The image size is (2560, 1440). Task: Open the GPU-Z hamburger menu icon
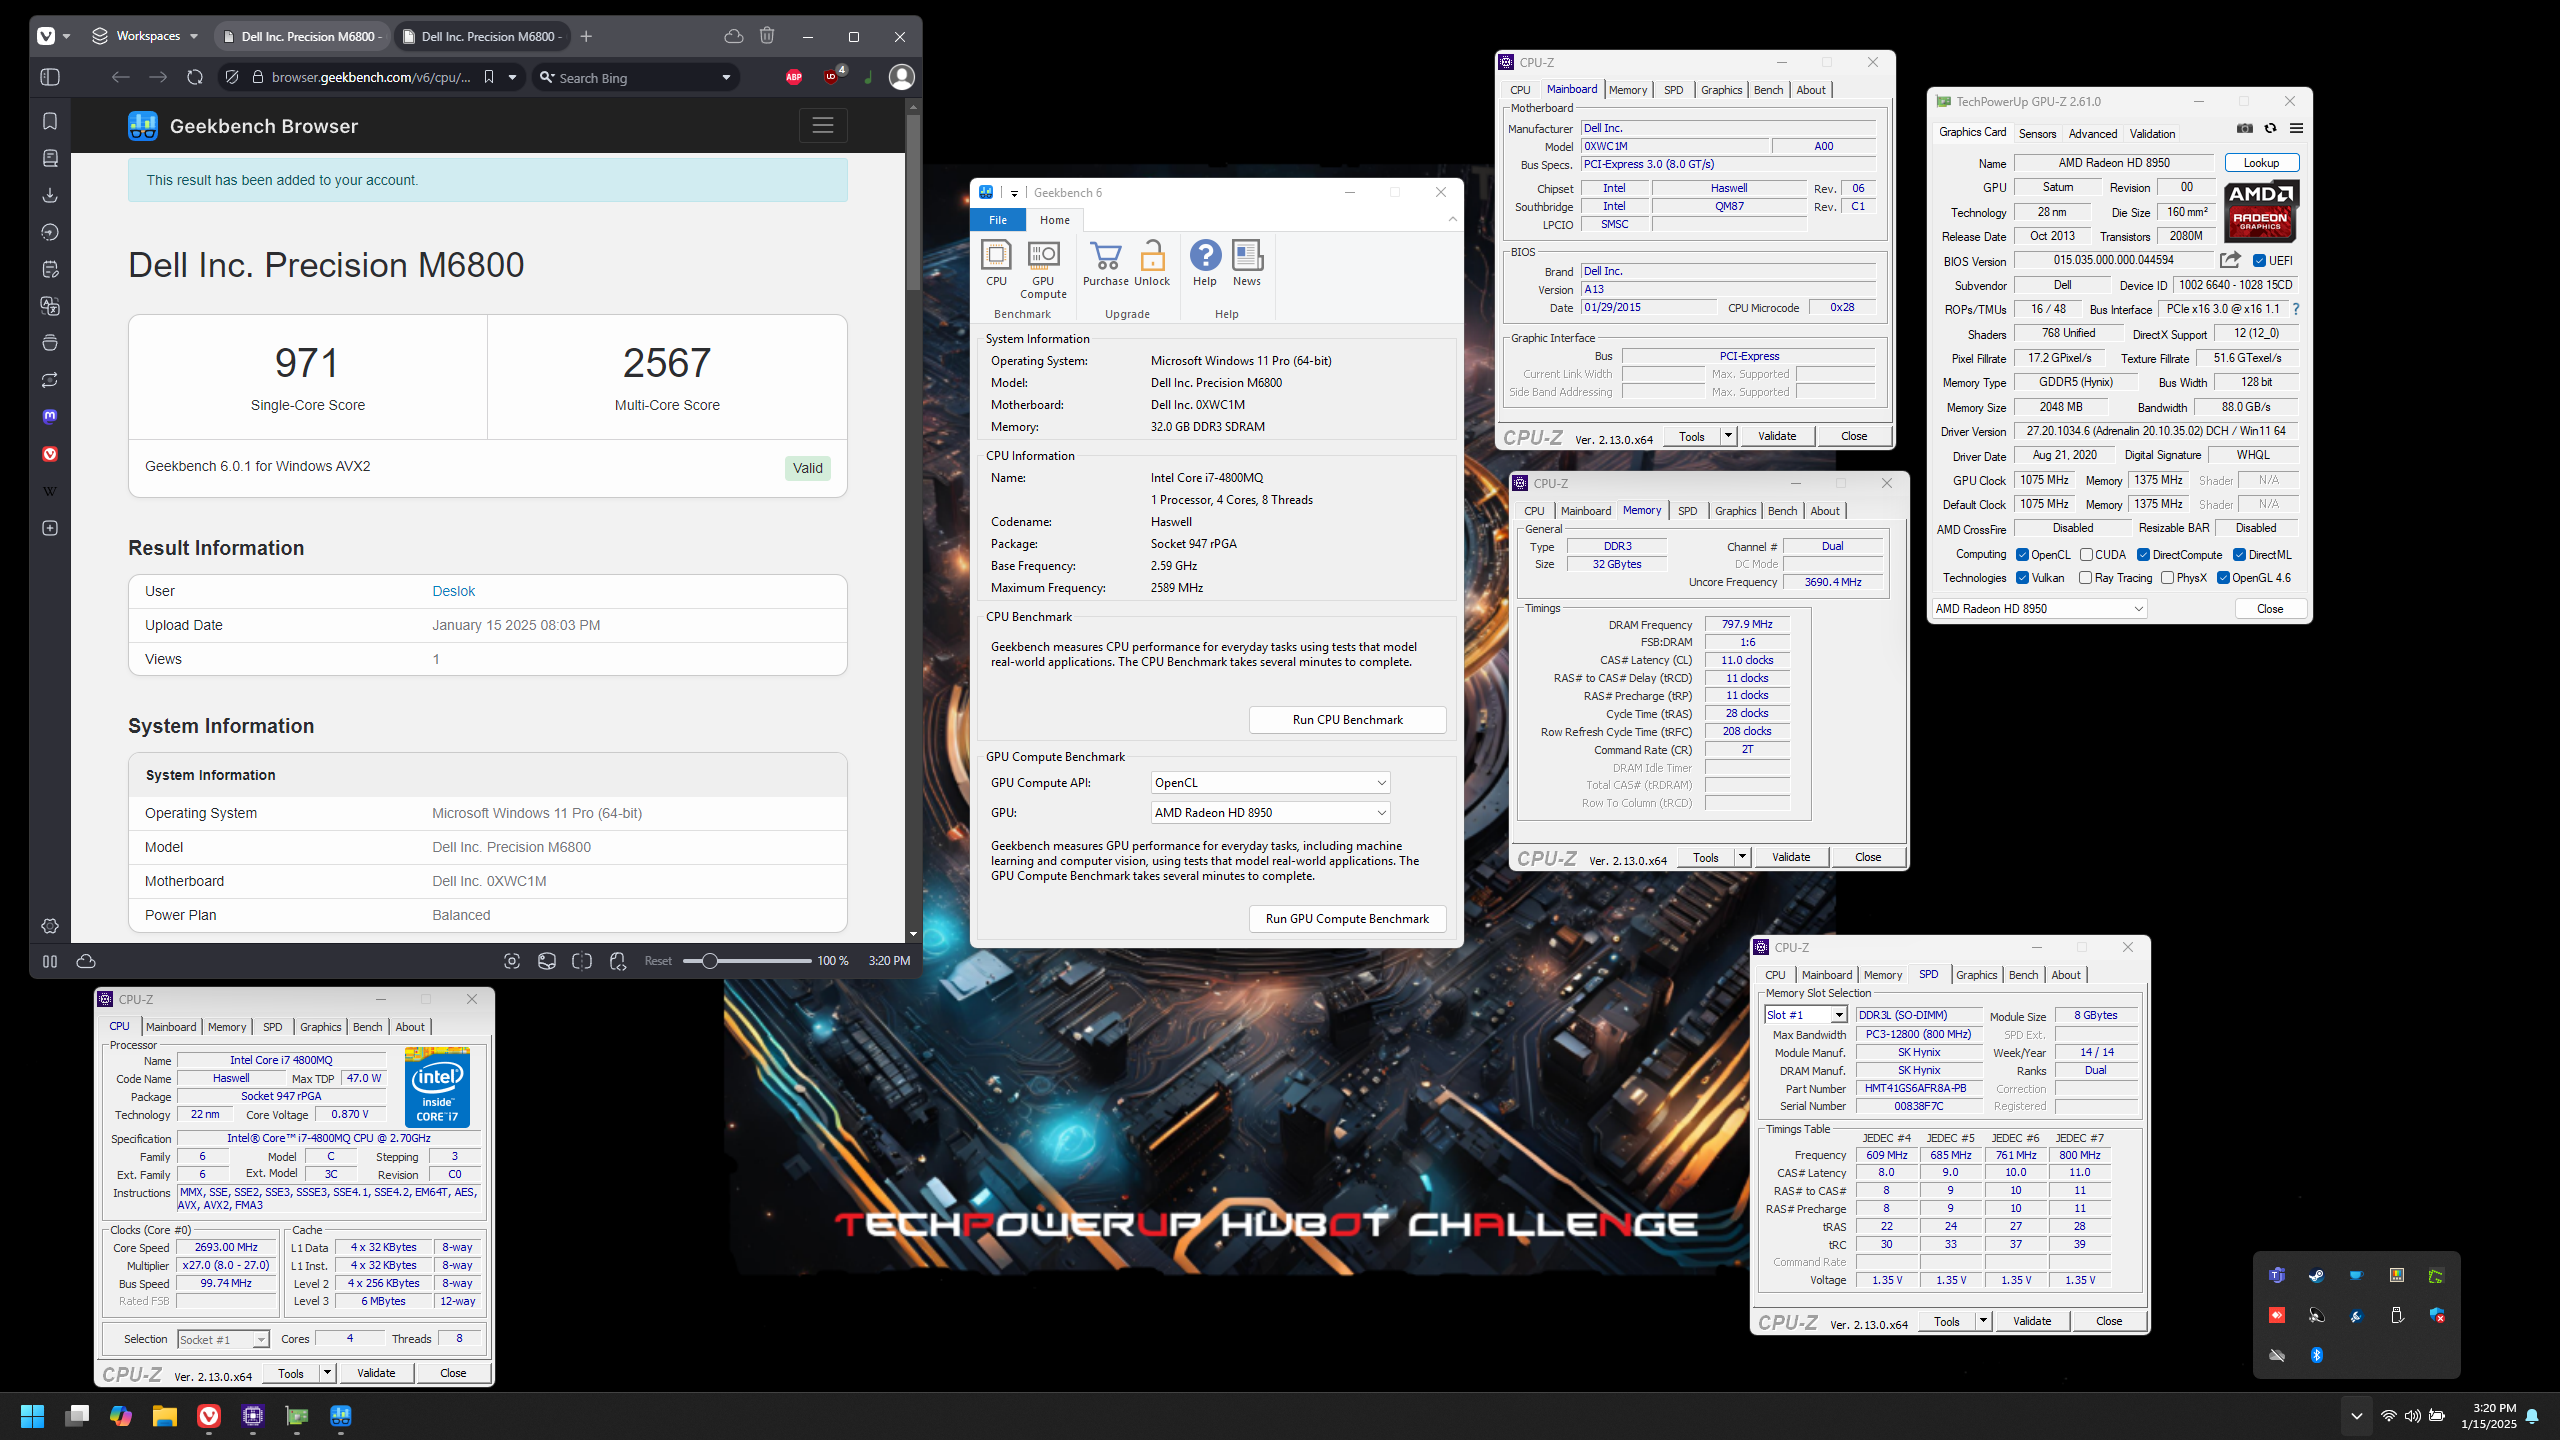coord(2296,128)
